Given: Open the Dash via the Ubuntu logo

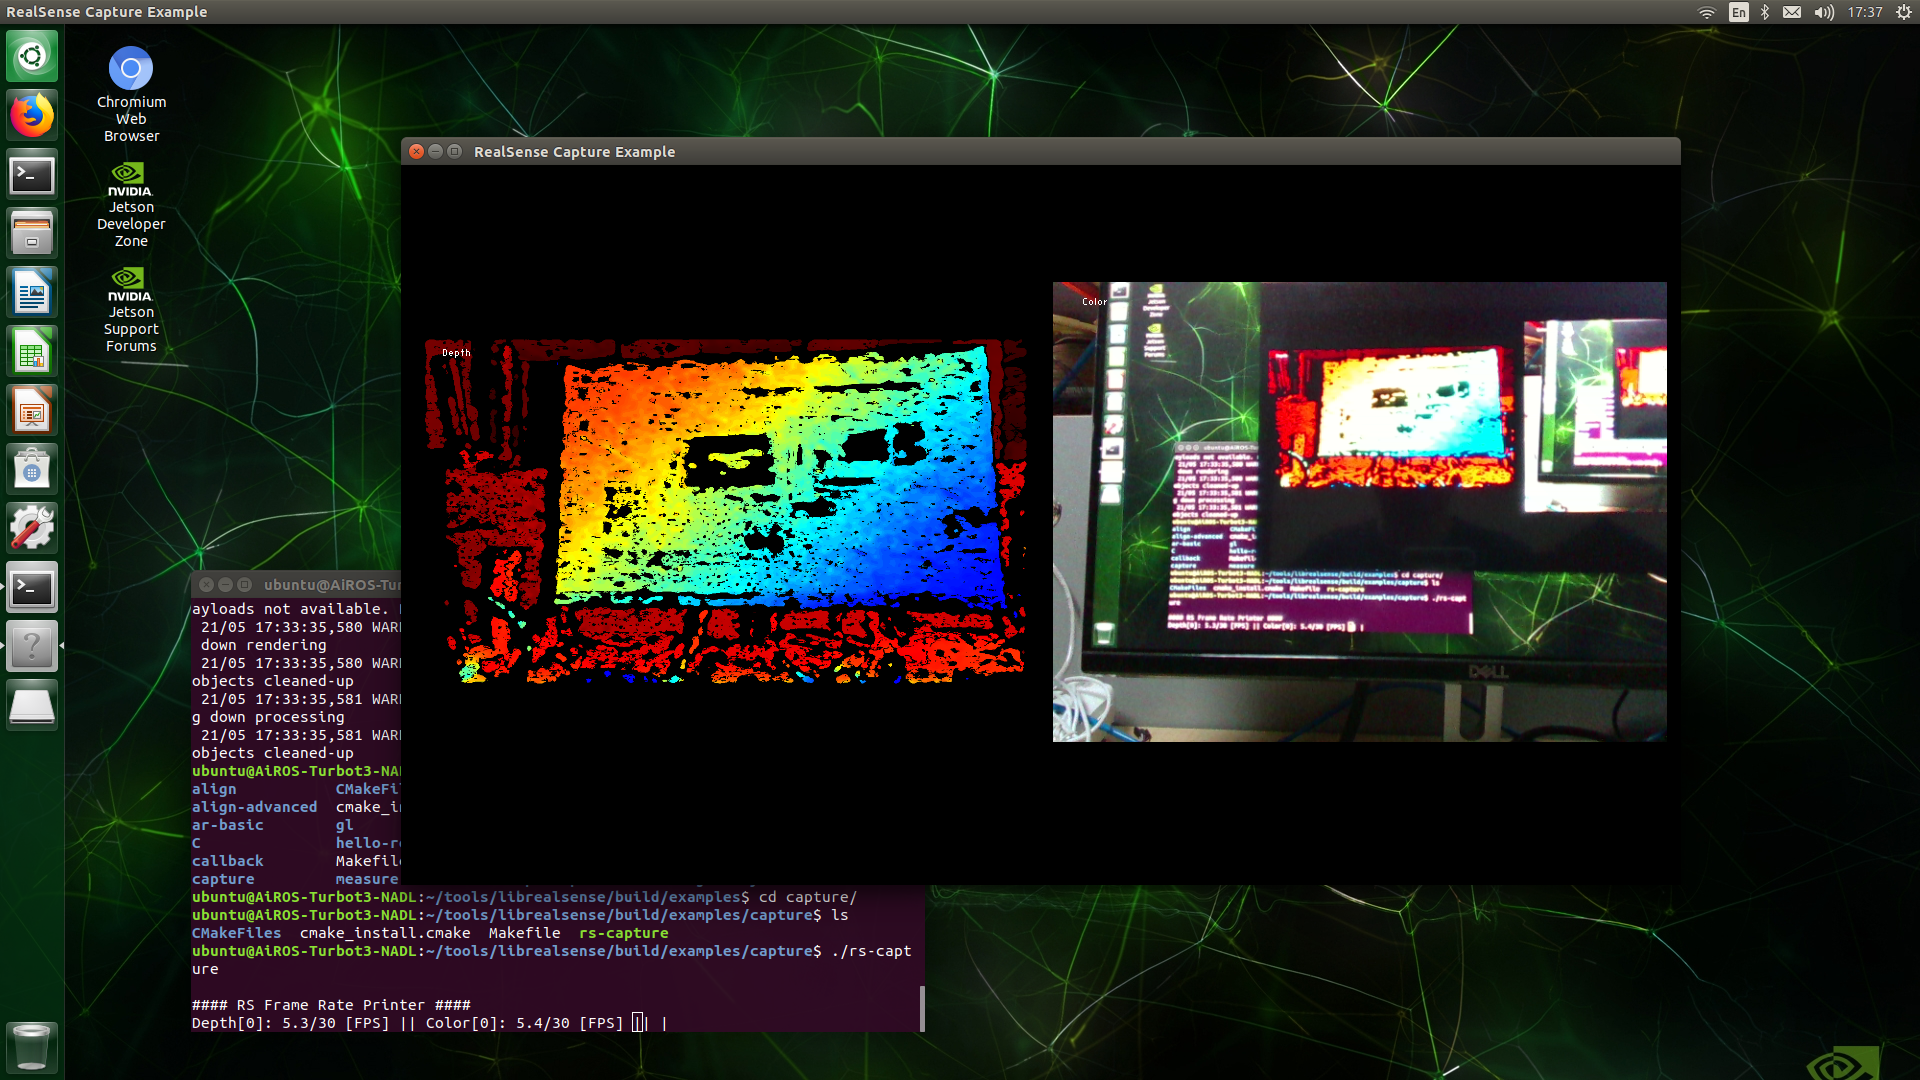Looking at the screenshot, I should (32, 56).
